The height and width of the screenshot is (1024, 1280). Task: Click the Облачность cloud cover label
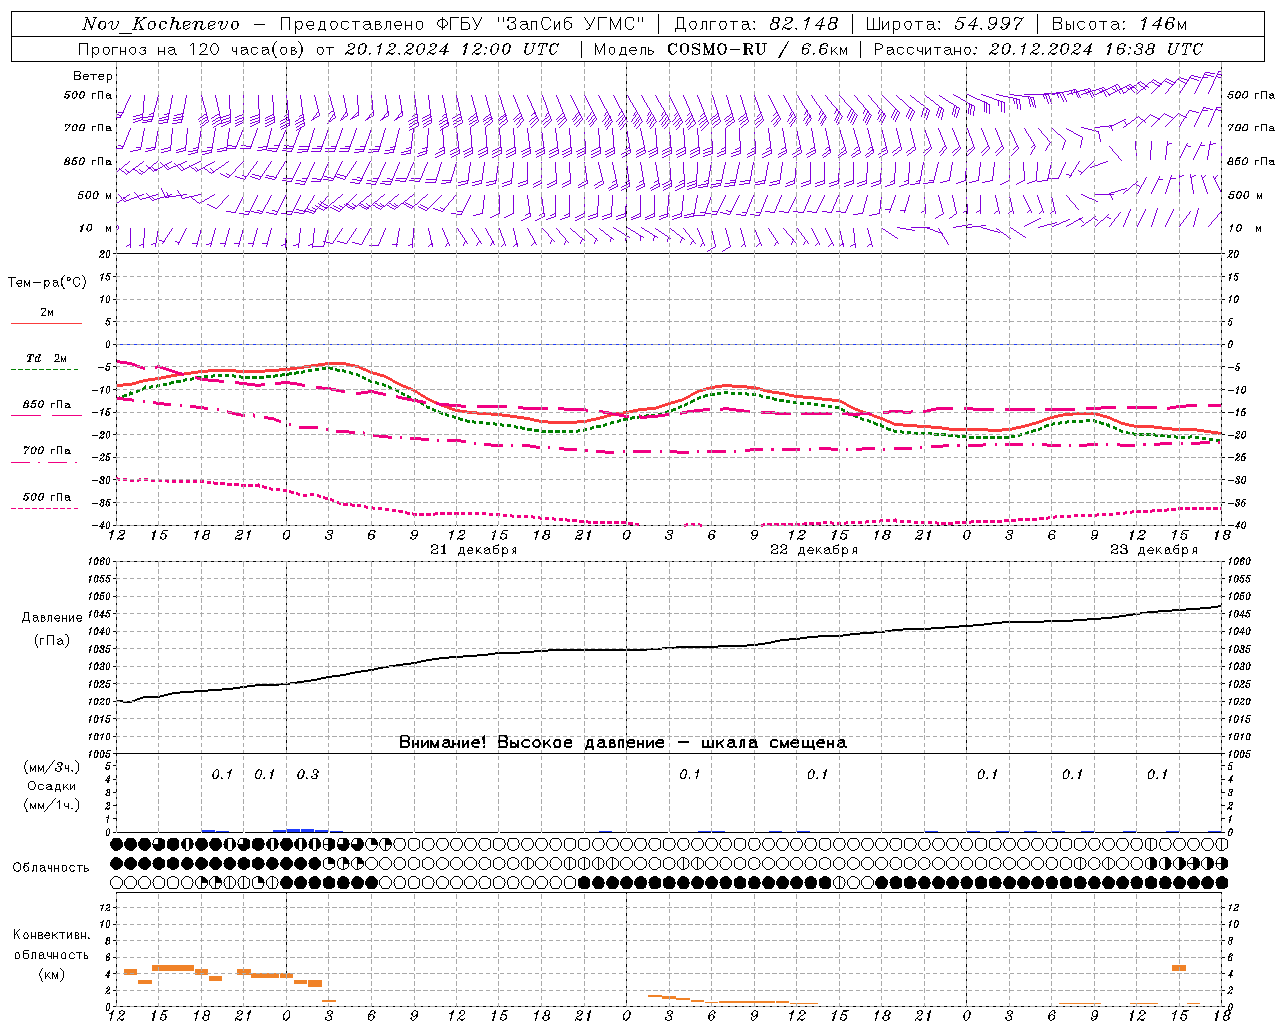click(x=51, y=868)
